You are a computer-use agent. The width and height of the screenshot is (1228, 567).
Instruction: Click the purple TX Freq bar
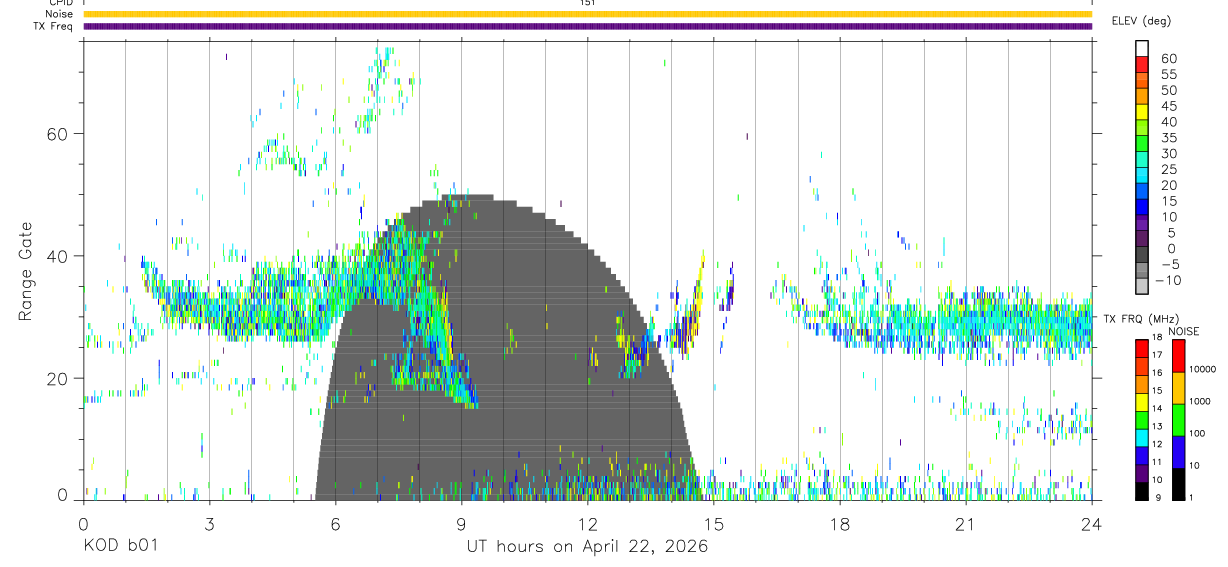tap(587, 26)
